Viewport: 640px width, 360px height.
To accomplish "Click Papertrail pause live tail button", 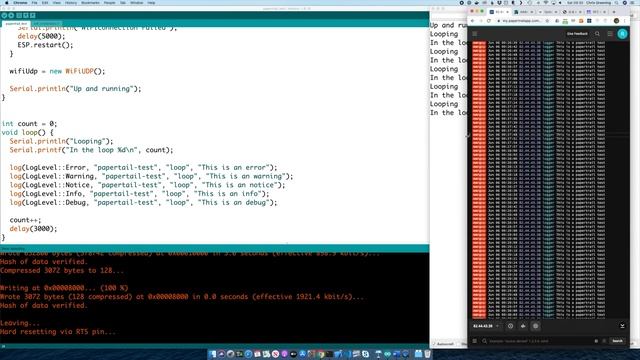I will pyautogui.click(x=510, y=326).
